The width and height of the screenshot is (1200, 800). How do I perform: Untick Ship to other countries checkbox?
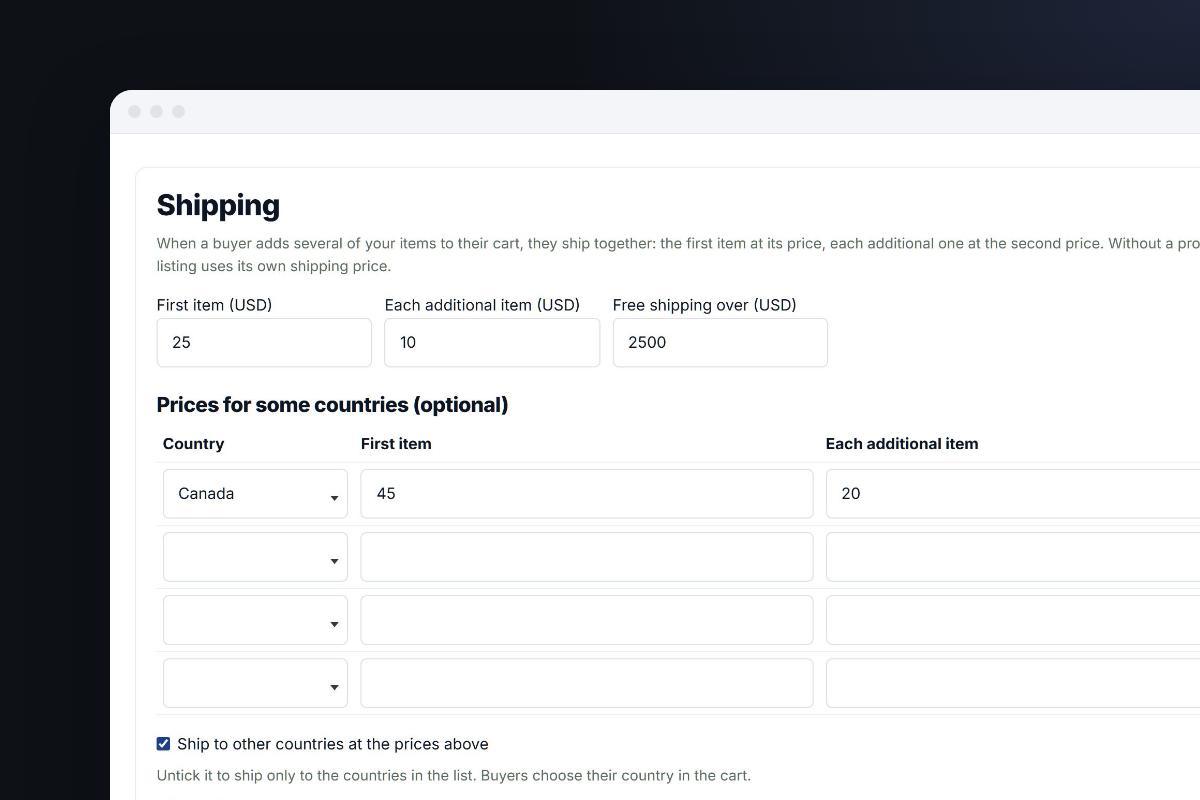(163, 743)
